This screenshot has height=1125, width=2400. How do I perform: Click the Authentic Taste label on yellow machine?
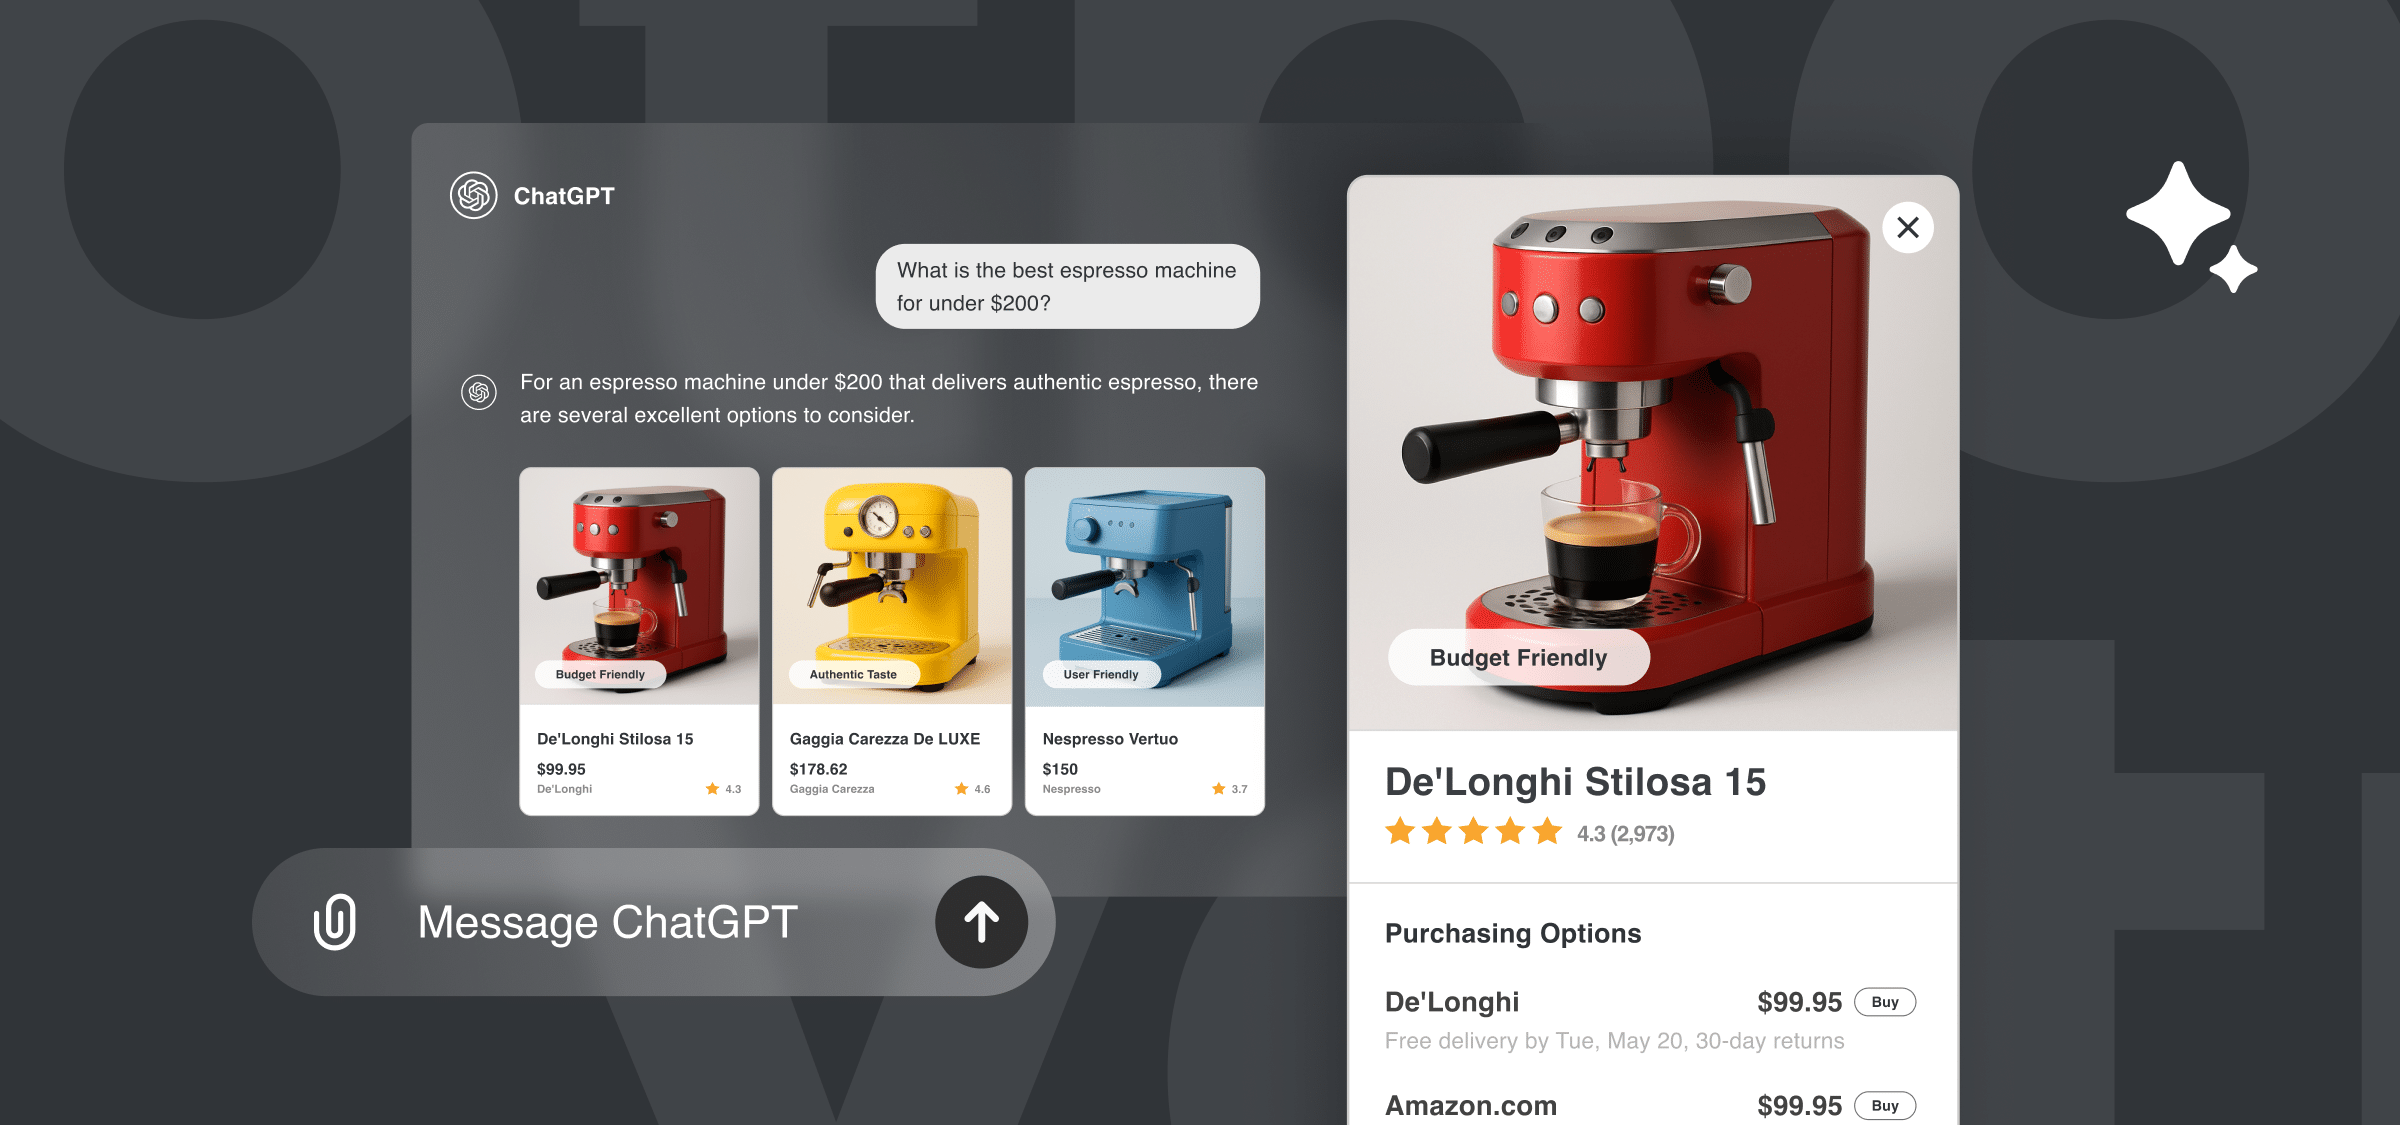tap(853, 675)
